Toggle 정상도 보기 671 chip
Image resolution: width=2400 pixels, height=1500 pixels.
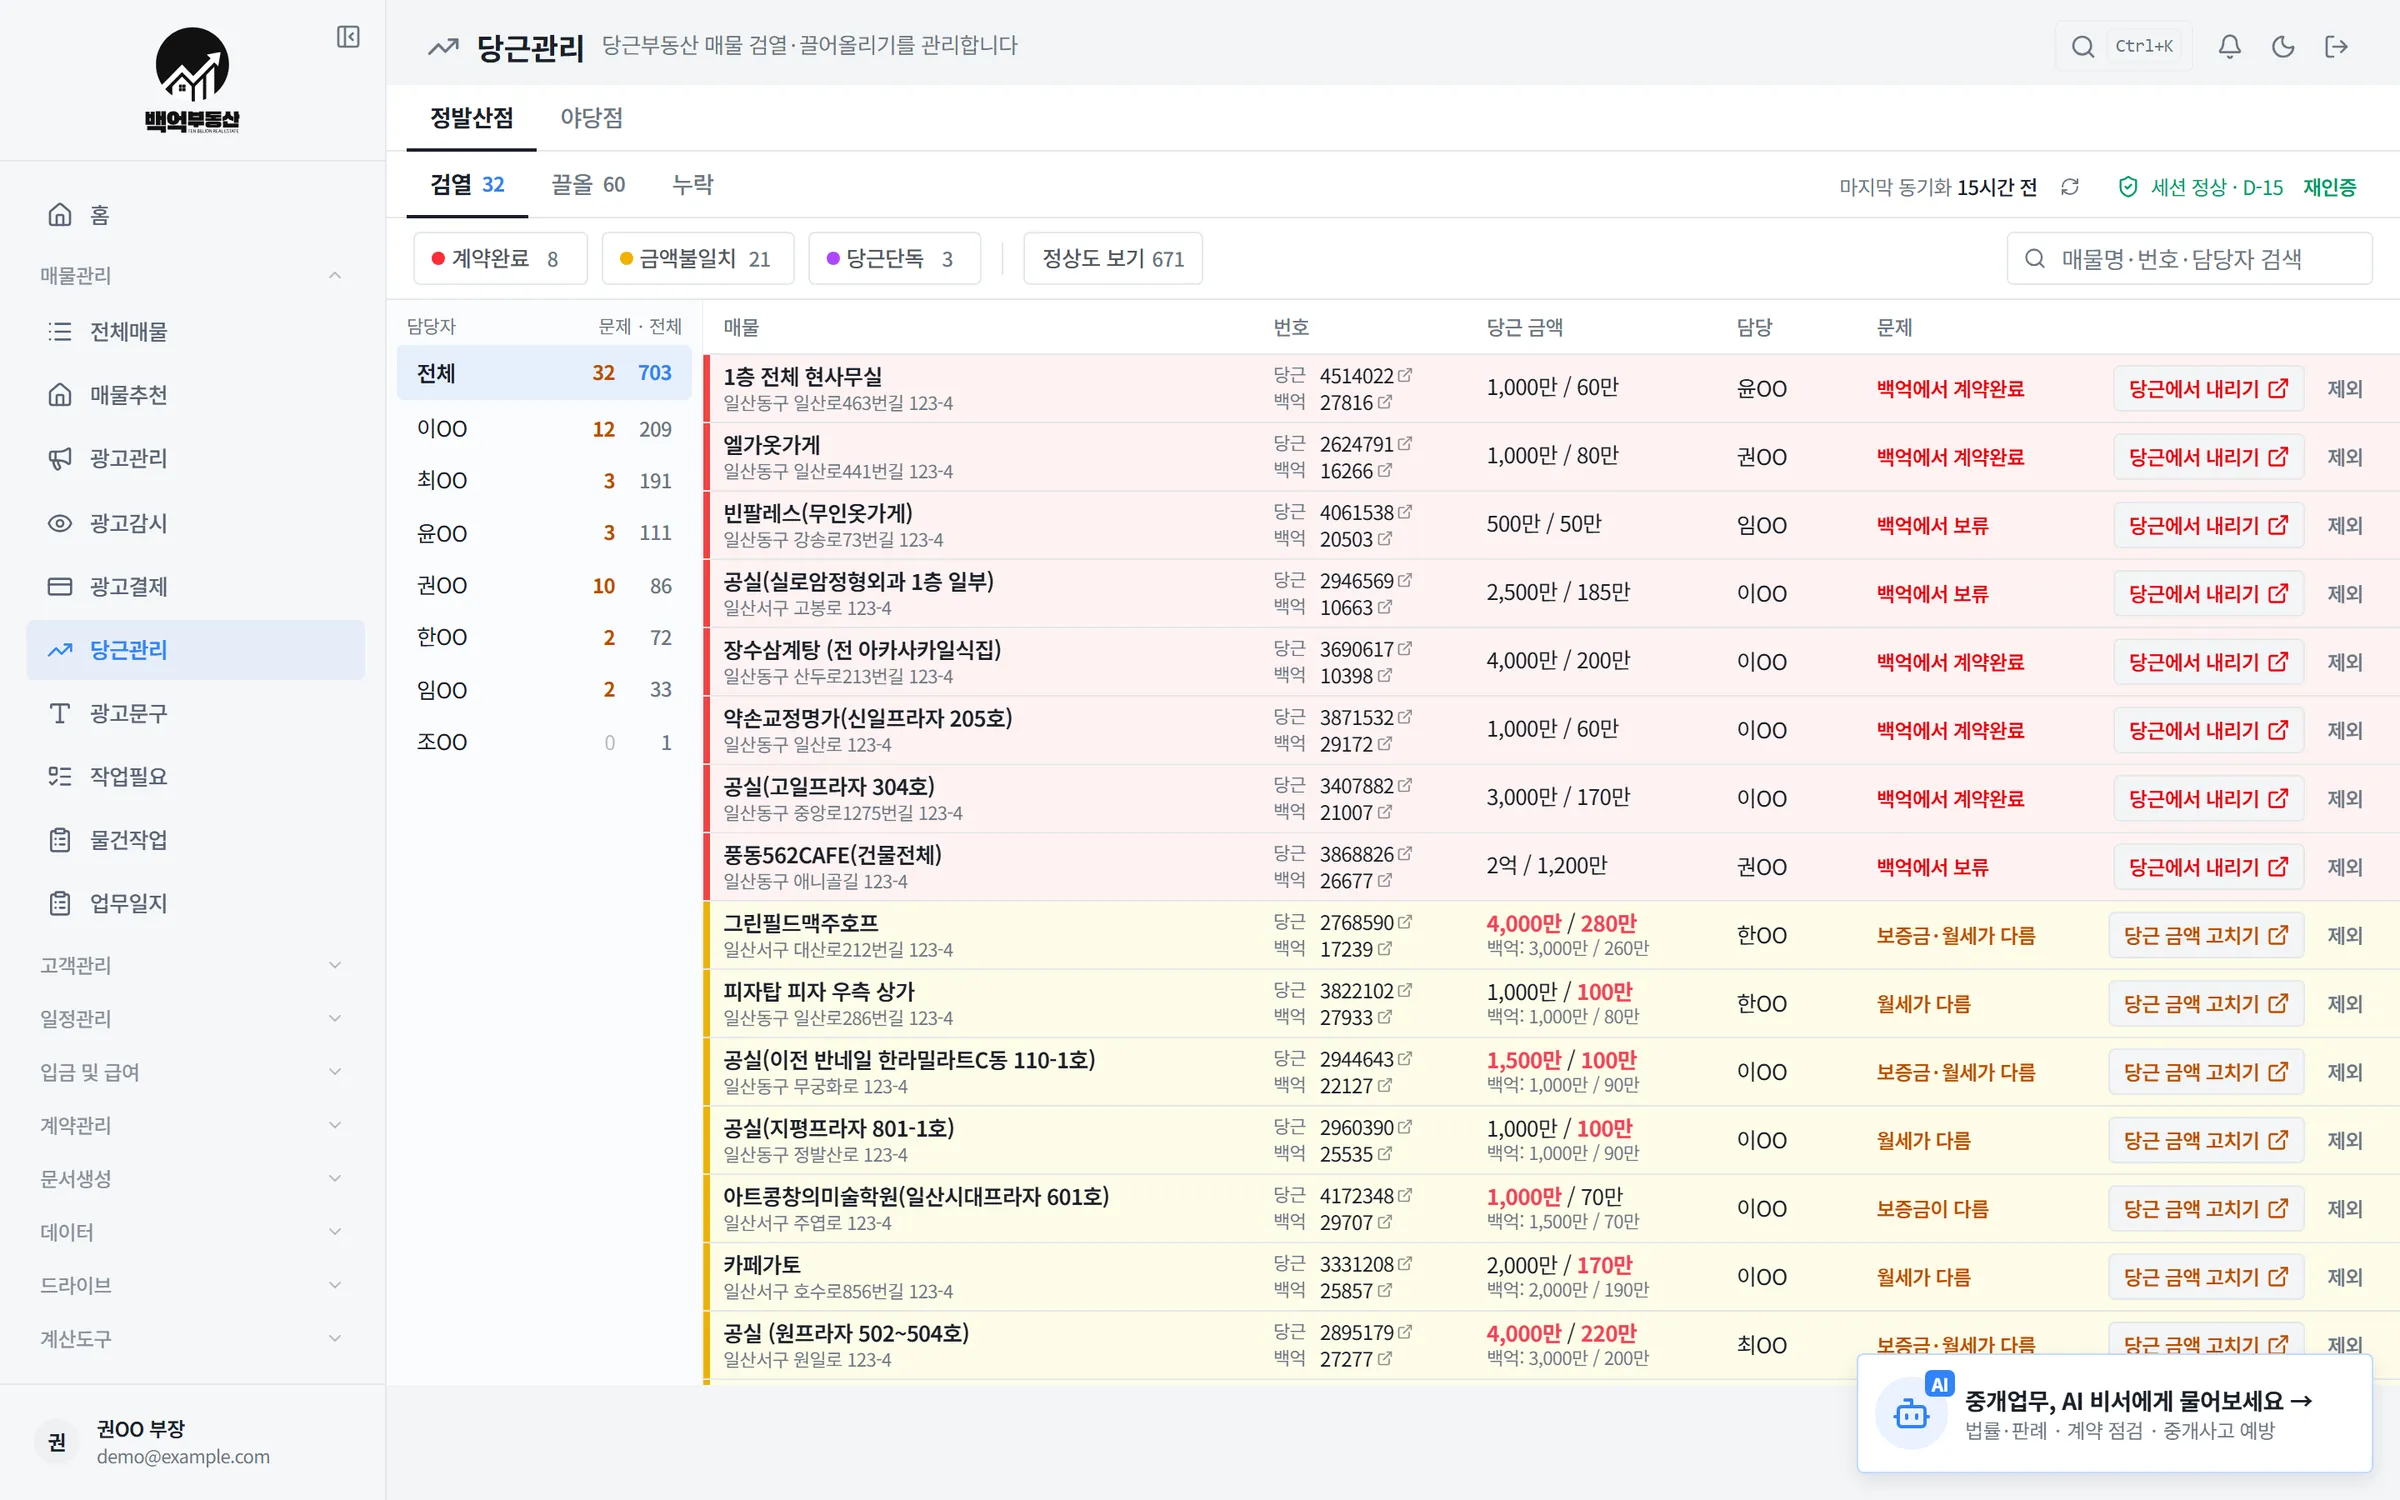coord(1113,259)
